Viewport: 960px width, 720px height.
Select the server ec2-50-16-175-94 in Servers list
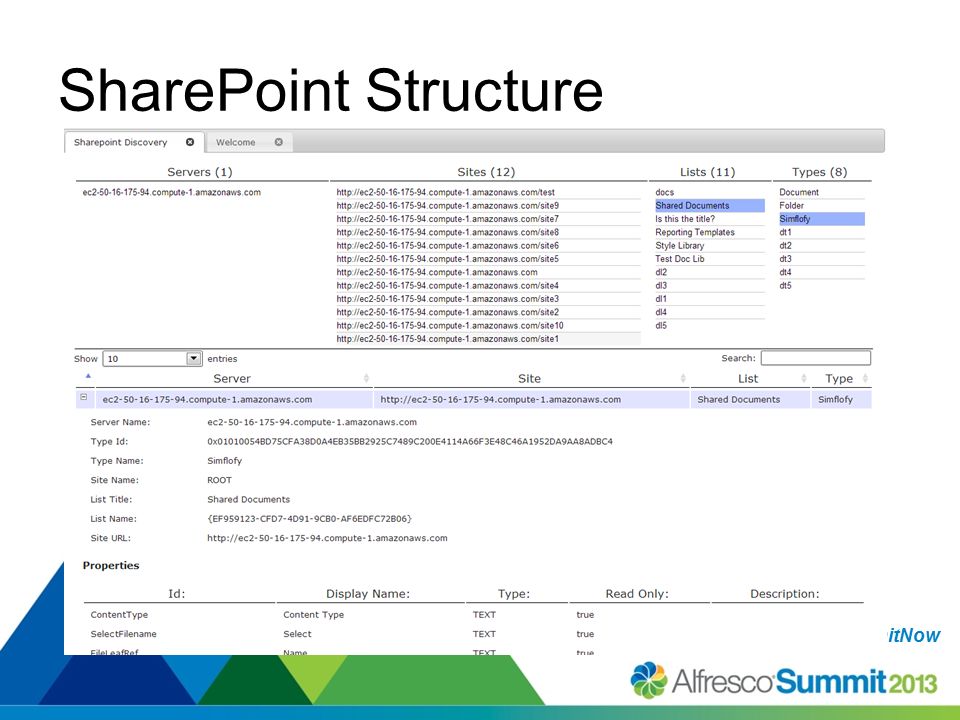click(x=171, y=192)
